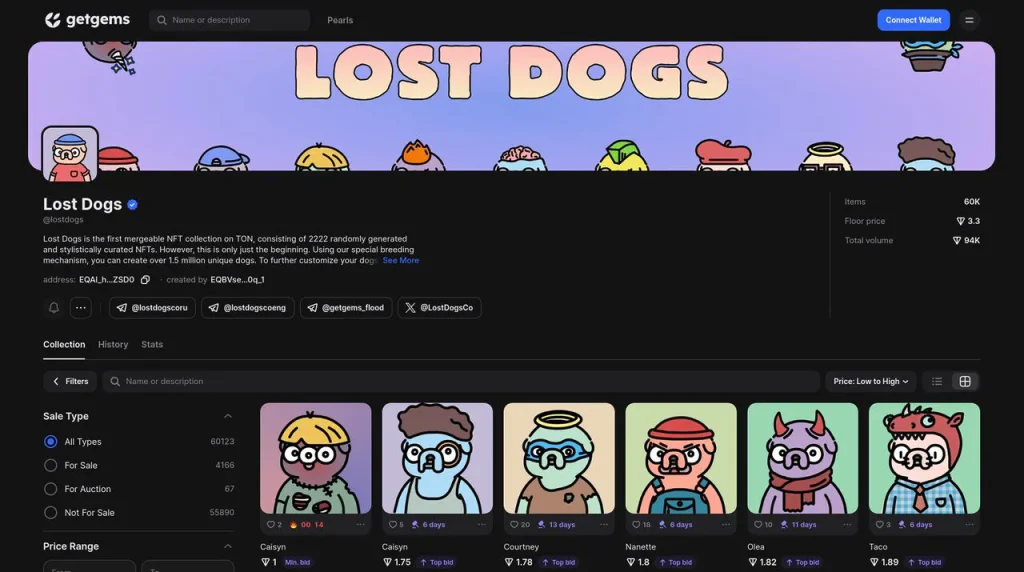Screen dimensions: 1024x572
Task: Open ellipsis menu on 6 days Caisyn card
Action: 482,524
